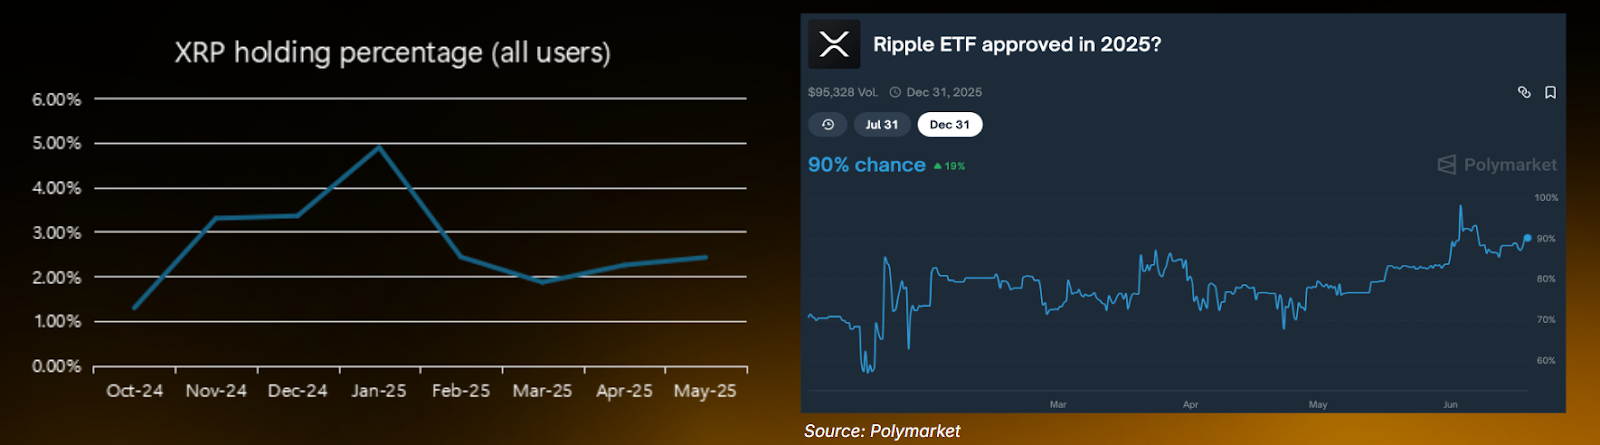Click the Jun label on the Polymarket axis
Image resolution: width=1600 pixels, height=445 pixels.
[1450, 405]
